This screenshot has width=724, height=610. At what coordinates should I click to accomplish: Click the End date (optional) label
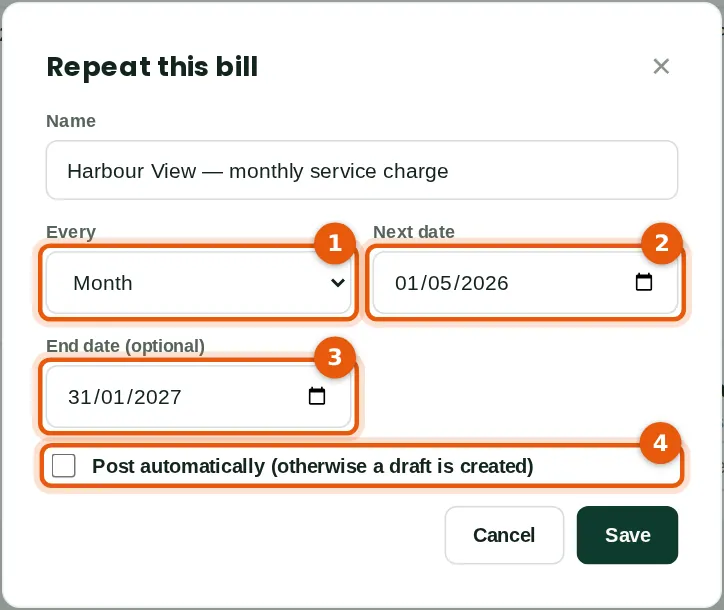pos(125,346)
